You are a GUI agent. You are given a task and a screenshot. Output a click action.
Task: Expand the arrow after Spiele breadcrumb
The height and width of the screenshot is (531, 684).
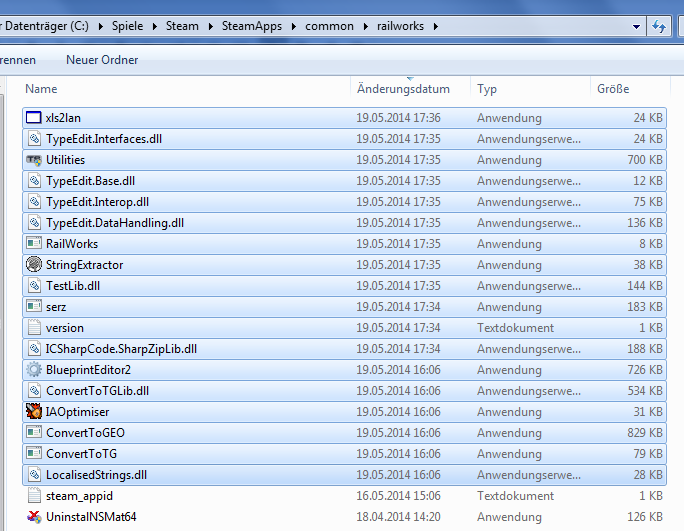pyautogui.click(x=155, y=27)
